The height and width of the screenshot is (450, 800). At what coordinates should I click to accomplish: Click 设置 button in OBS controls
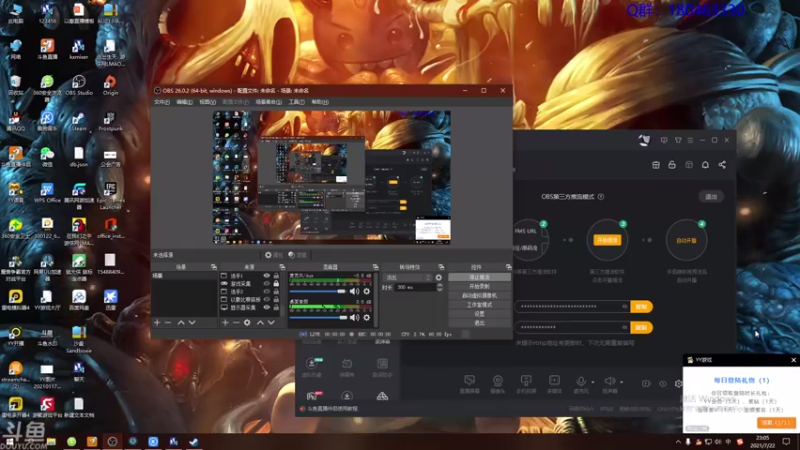click(479, 314)
